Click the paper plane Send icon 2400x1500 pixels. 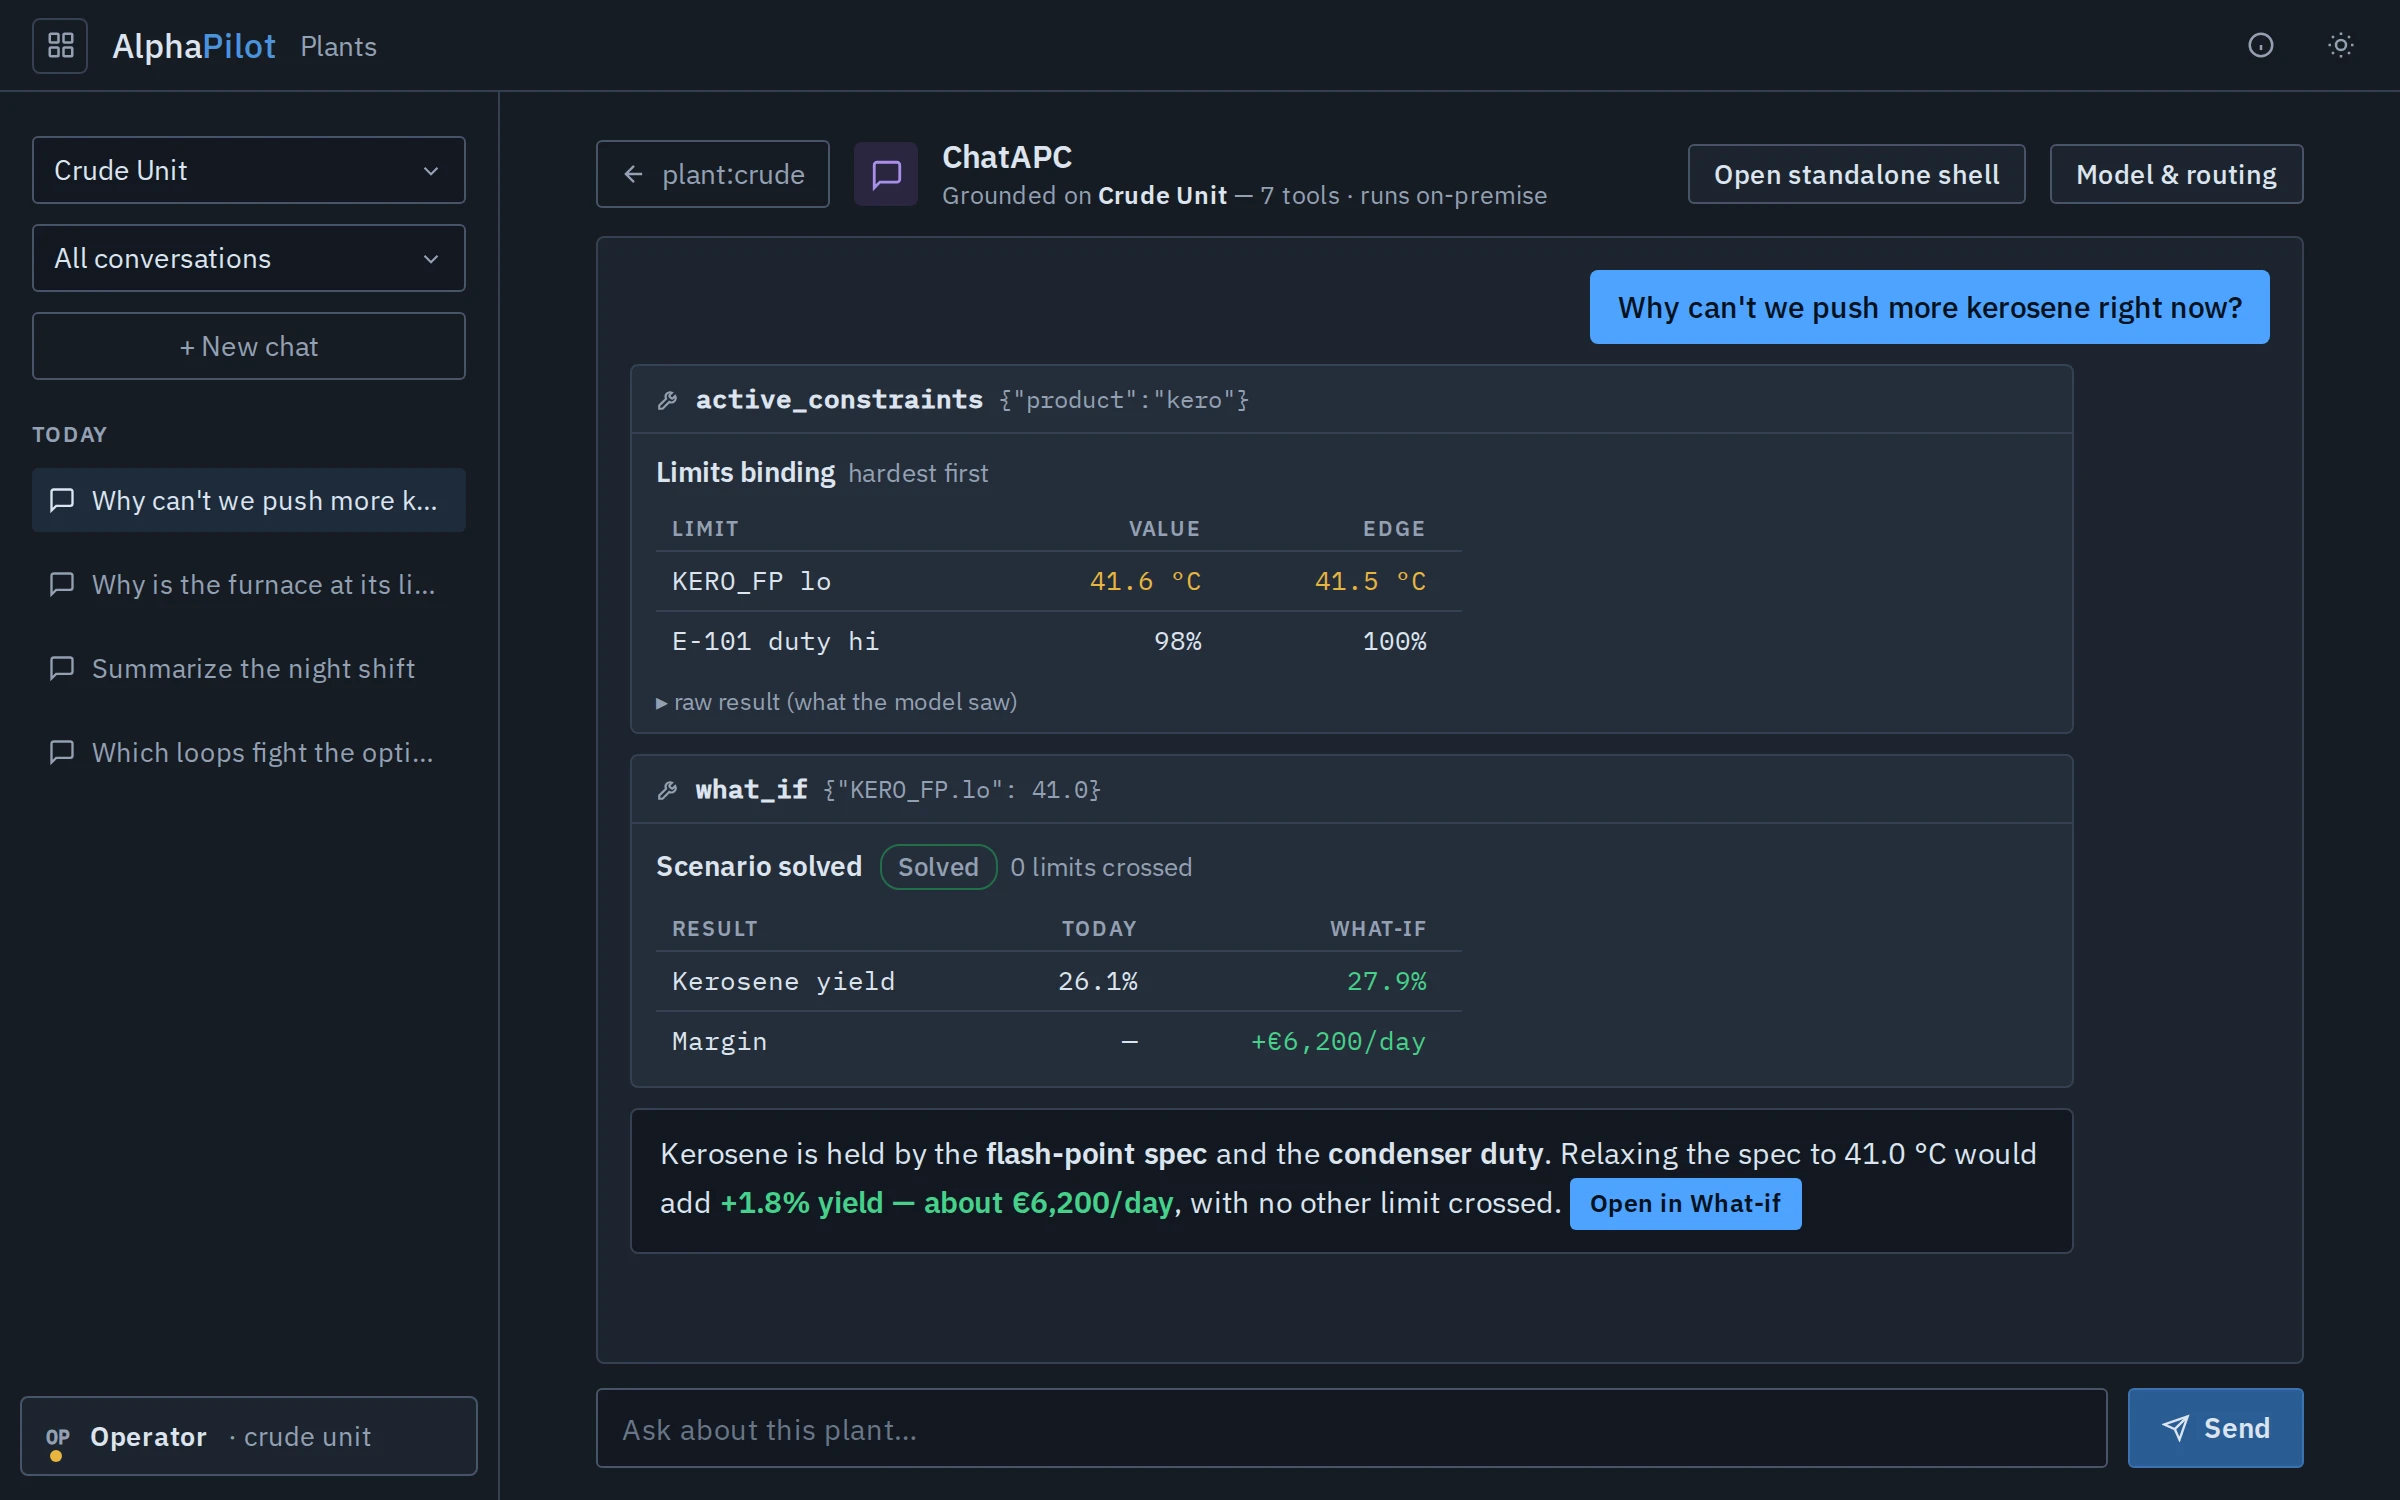[2175, 1428]
